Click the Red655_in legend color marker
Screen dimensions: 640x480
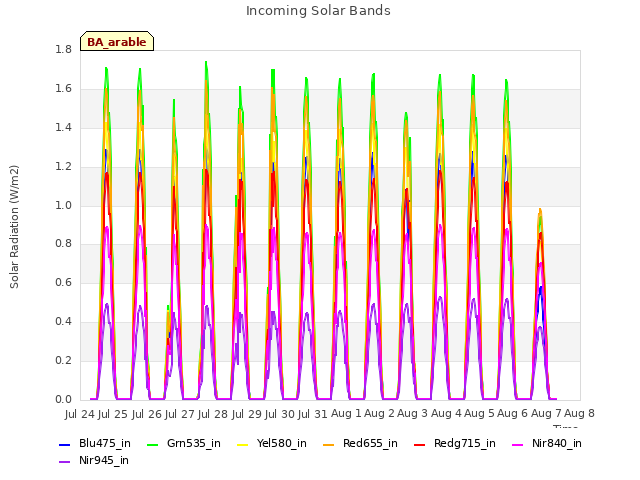pyautogui.click(x=329, y=444)
